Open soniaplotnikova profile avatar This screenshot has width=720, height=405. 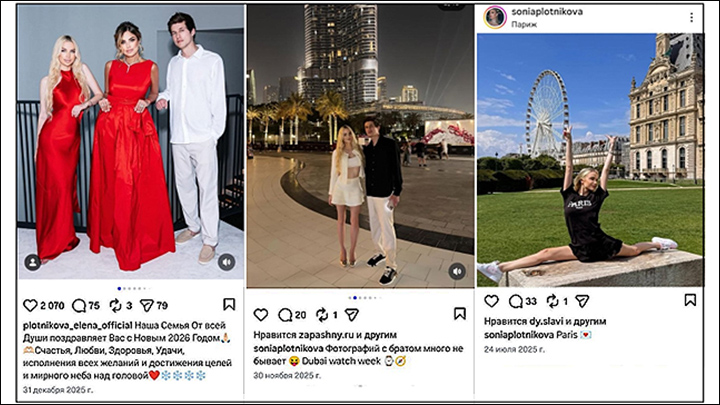495,17
